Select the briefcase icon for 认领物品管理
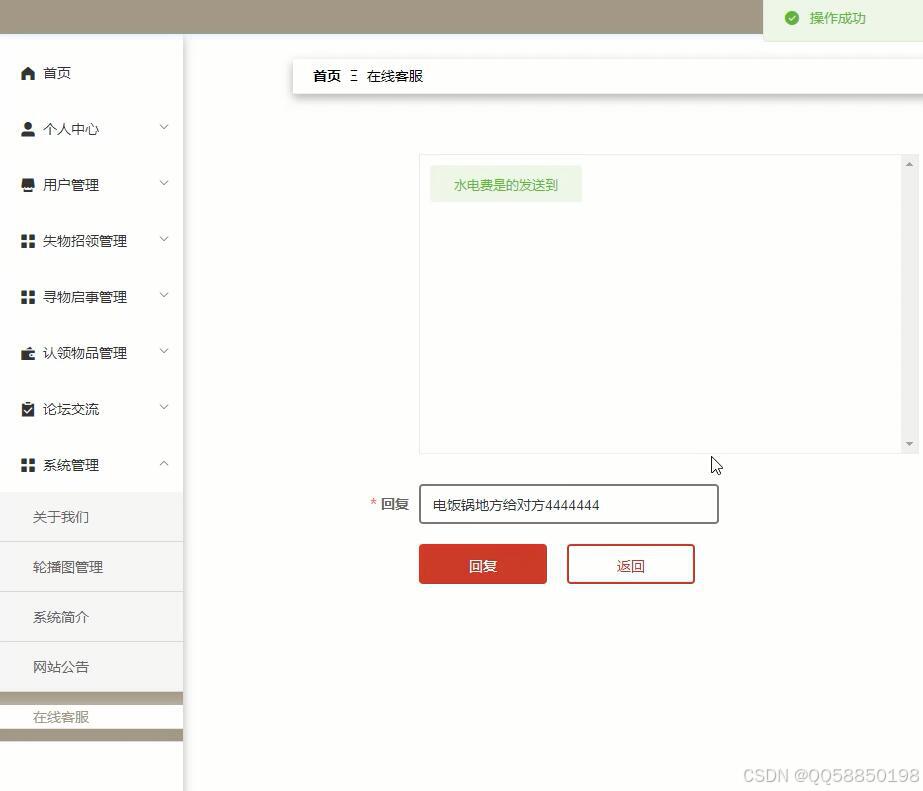This screenshot has width=923, height=791. [x=27, y=352]
